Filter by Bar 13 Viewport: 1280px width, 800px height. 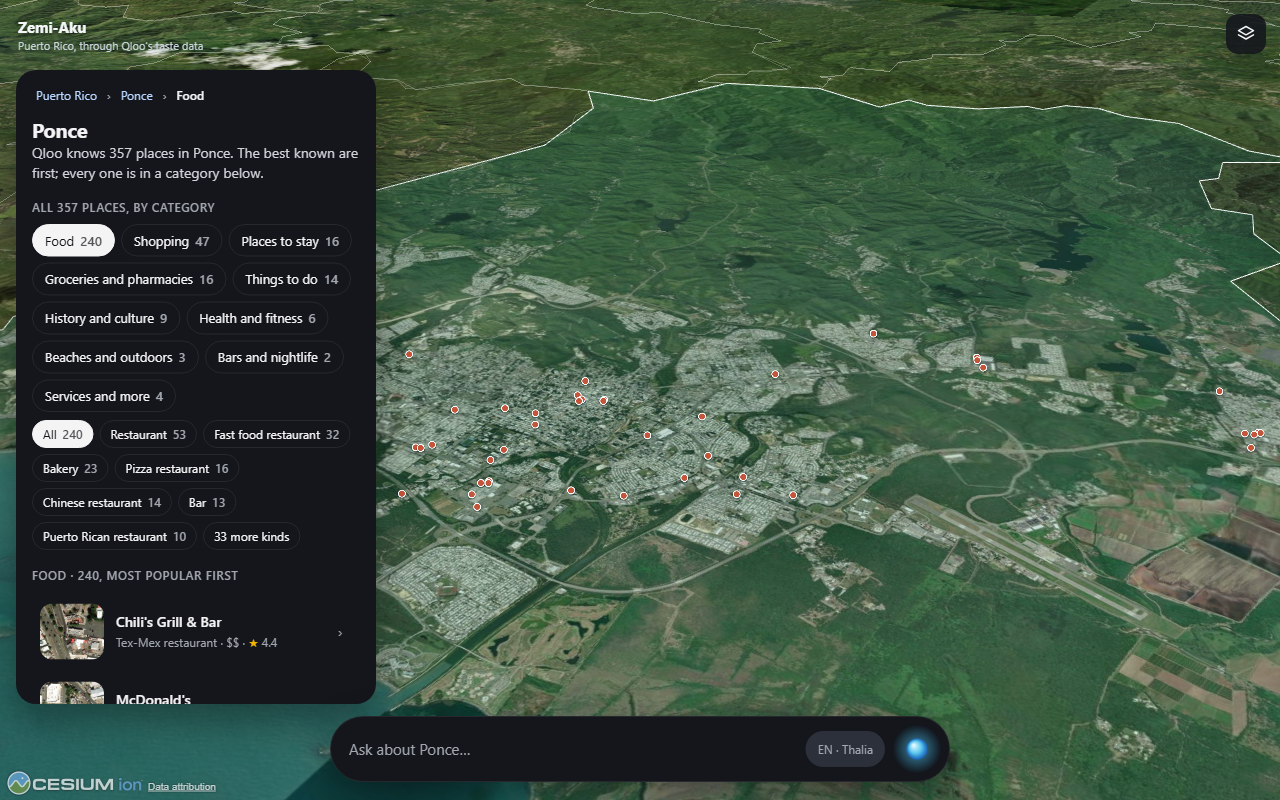[207, 503]
